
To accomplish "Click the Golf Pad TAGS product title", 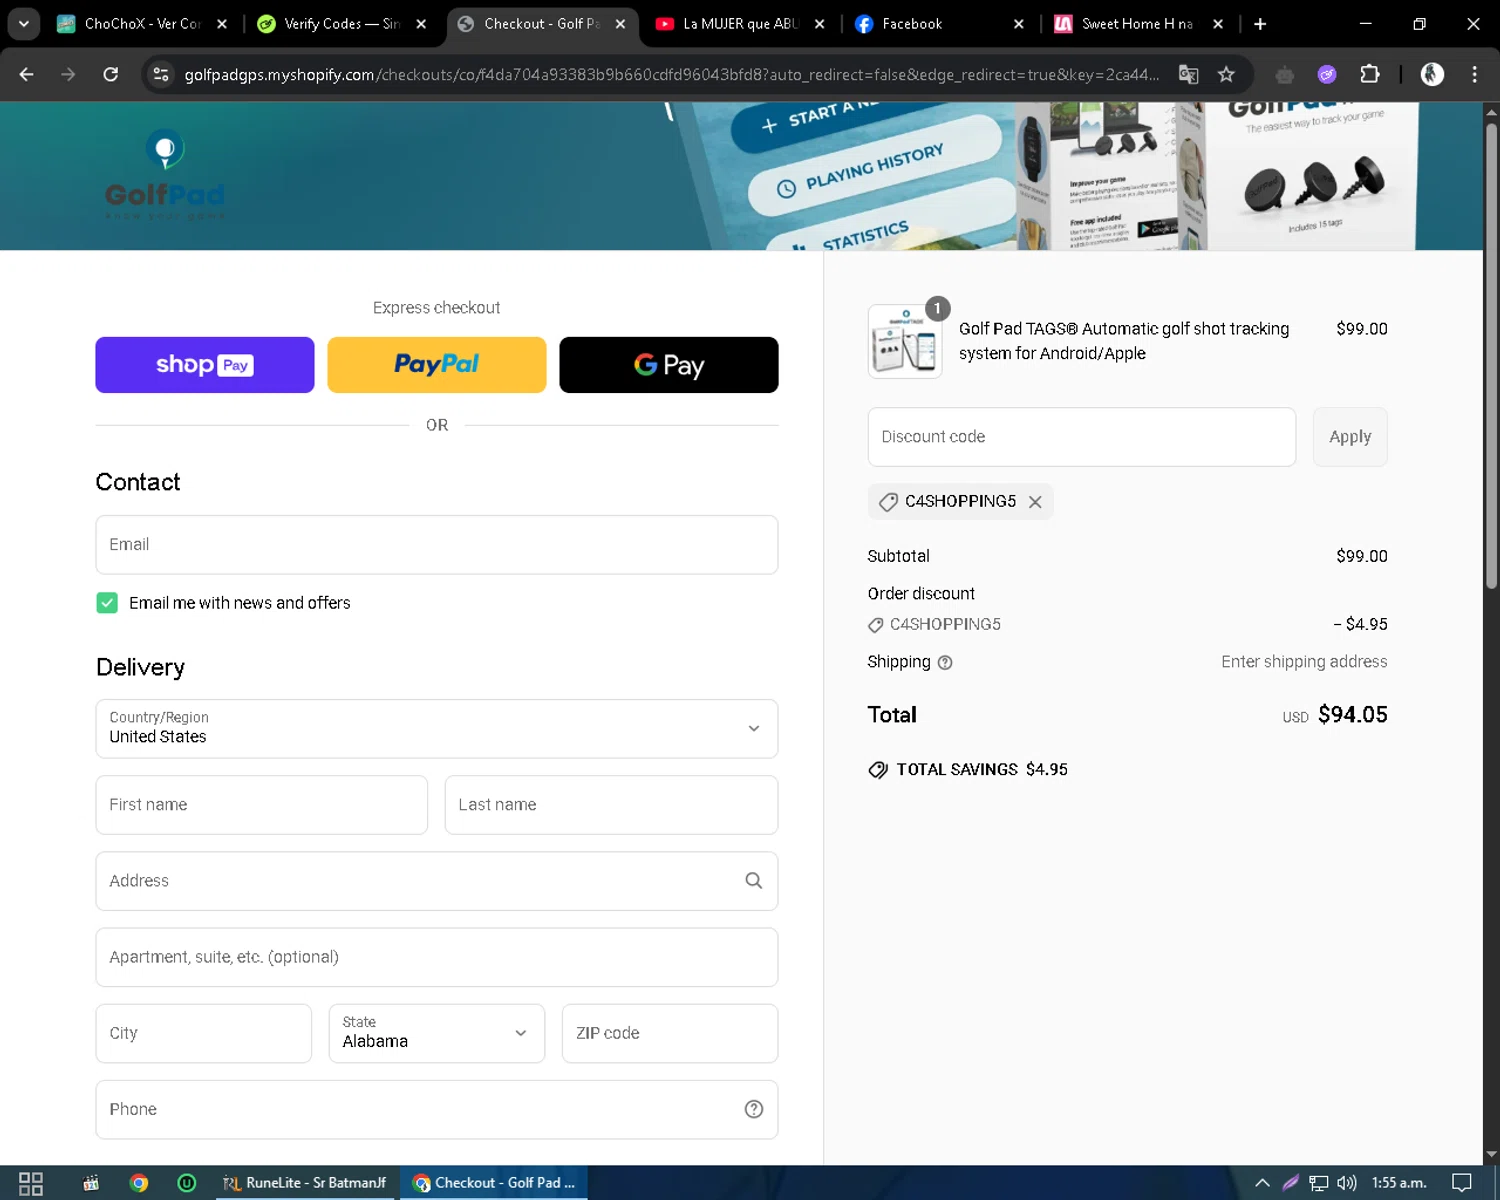I will pyautogui.click(x=1124, y=341).
